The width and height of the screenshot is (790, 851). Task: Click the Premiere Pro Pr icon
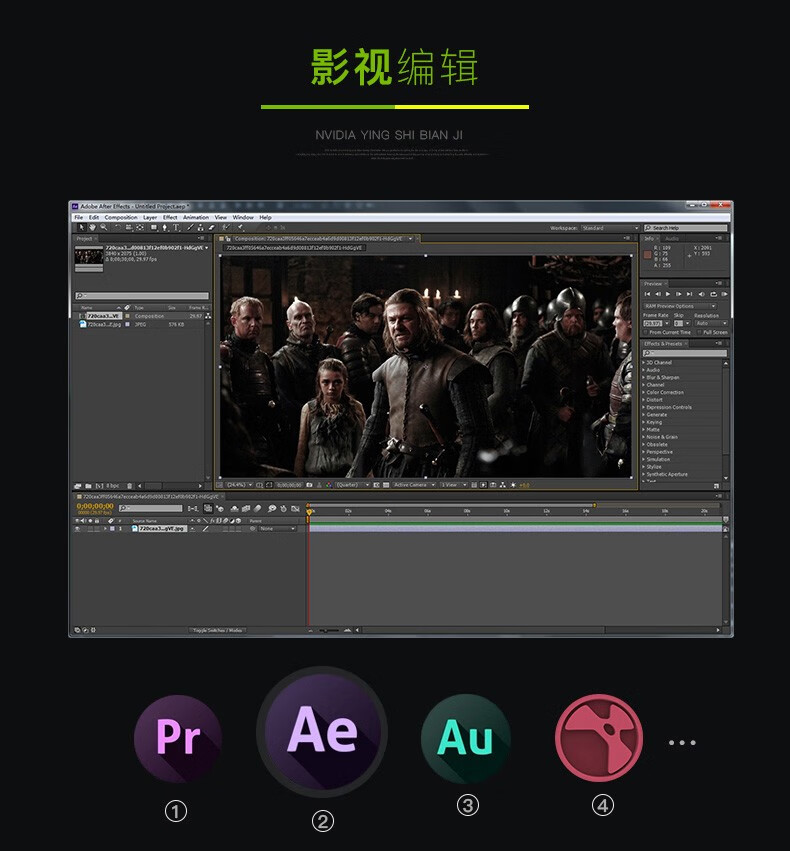coord(178,738)
